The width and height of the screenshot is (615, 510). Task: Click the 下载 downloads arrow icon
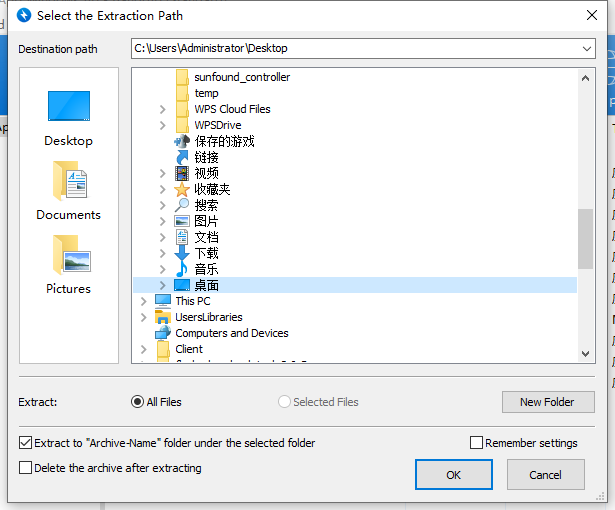(182, 253)
